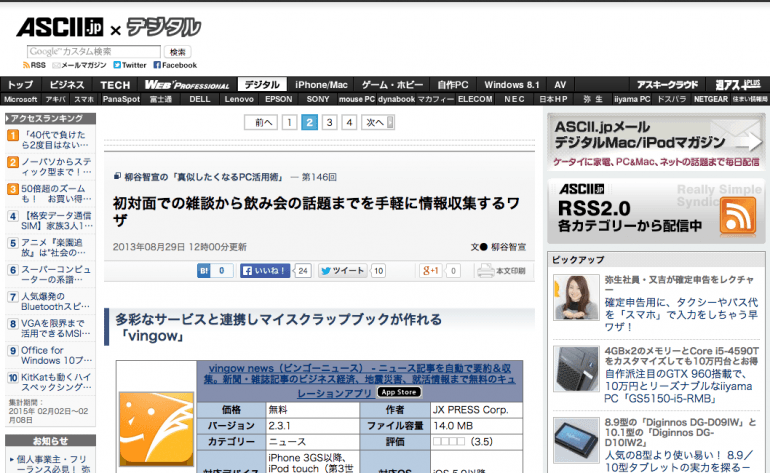Open the vingow news app title link
Image resolution: width=770 pixels, height=473 pixels.
pos(359,381)
